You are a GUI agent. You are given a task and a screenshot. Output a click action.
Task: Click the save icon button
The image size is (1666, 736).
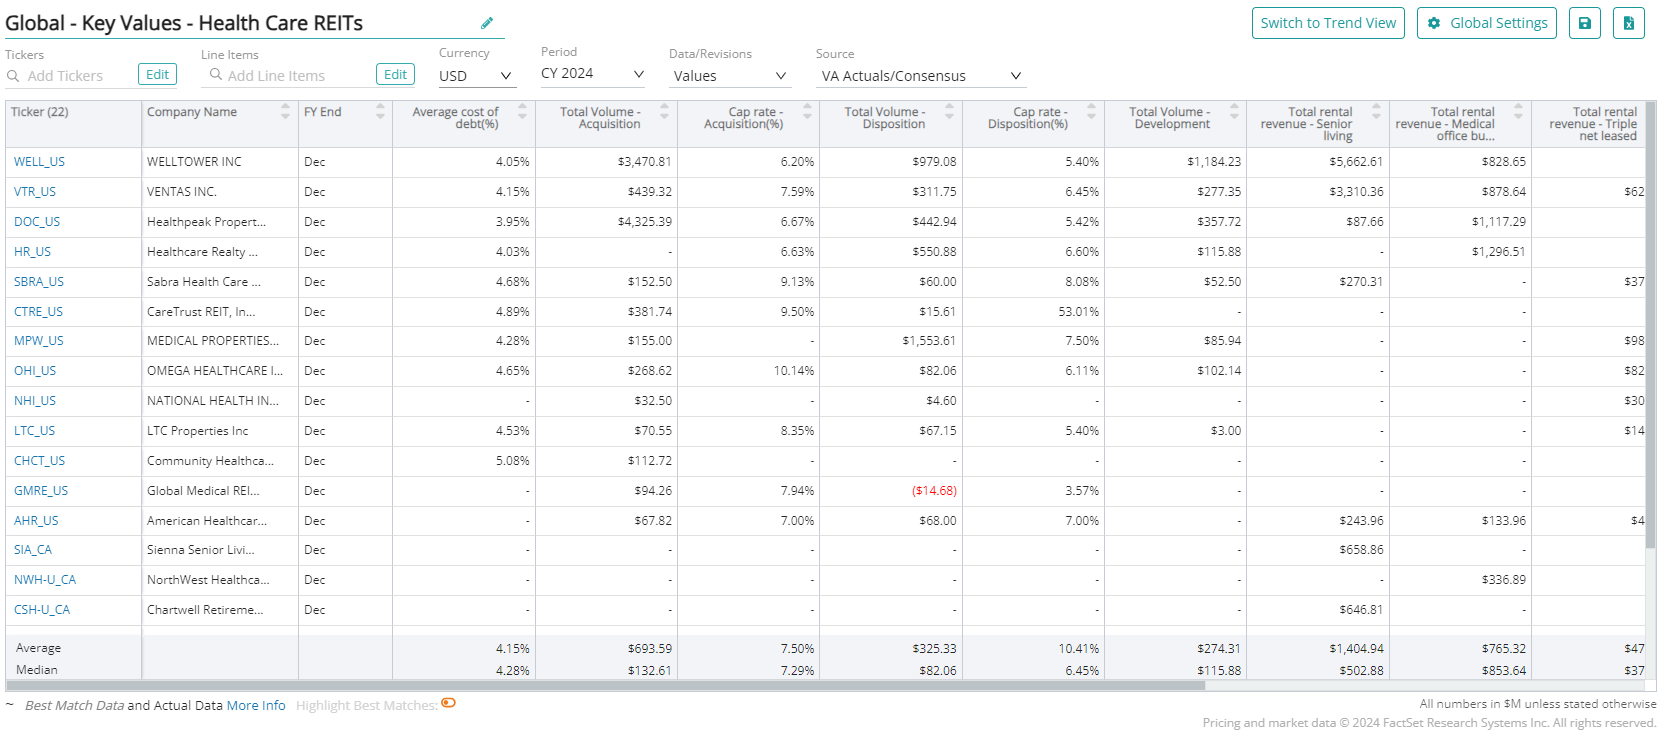pyautogui.click(x=1585, y=23)
